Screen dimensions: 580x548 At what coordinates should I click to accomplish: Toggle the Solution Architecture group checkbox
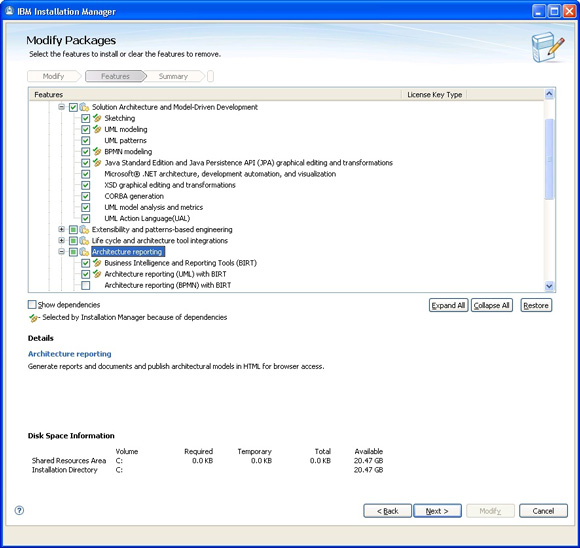pyautogui.click(x=73, y=107)
